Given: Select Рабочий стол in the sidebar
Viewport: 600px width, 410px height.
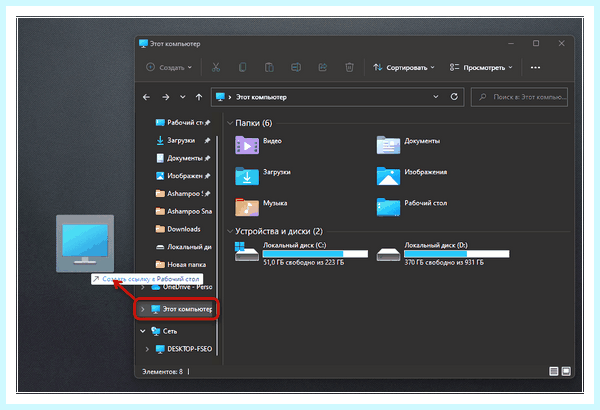Looking at the screenshot, I should (183, 123).
